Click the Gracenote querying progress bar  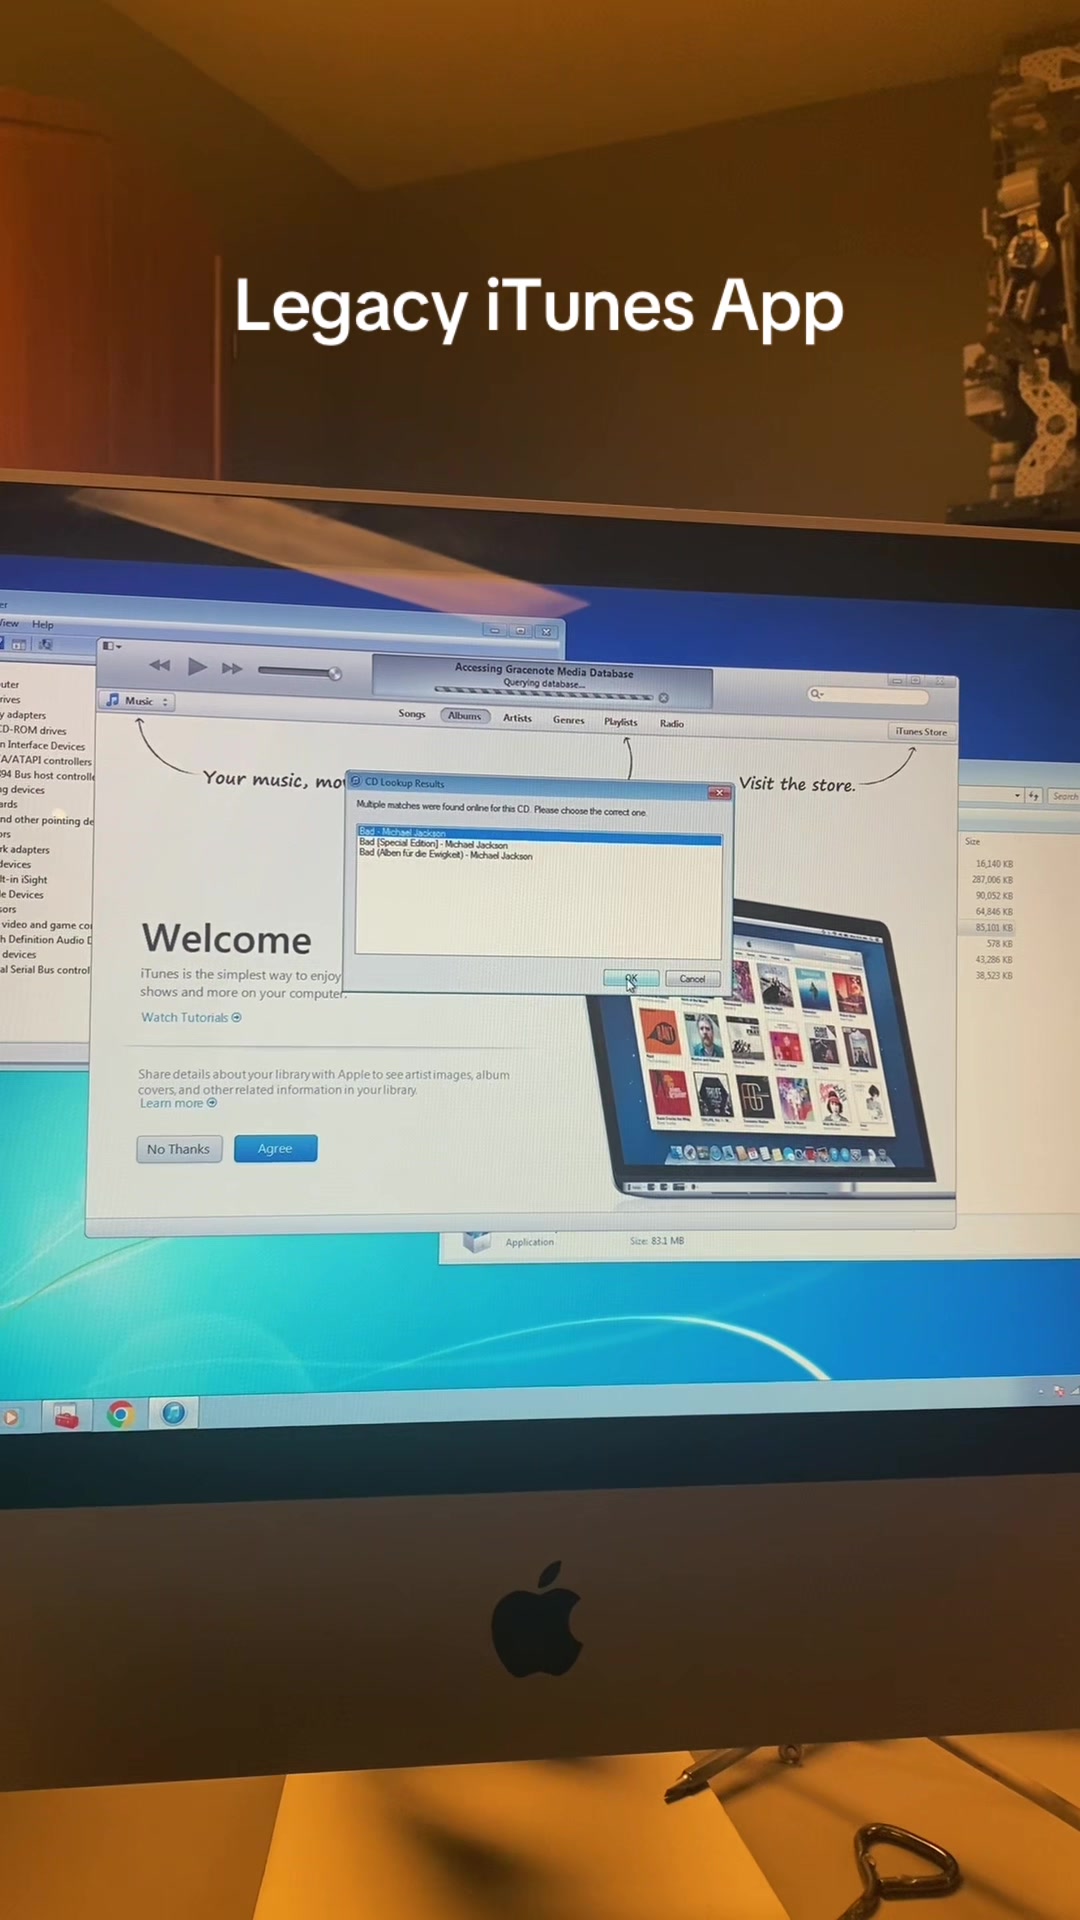click(x=543, y=693)
